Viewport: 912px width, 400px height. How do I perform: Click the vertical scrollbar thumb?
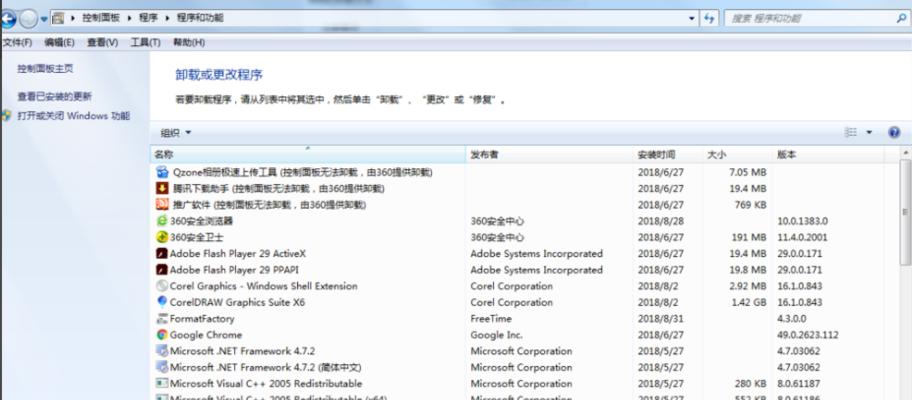point(906,211)
